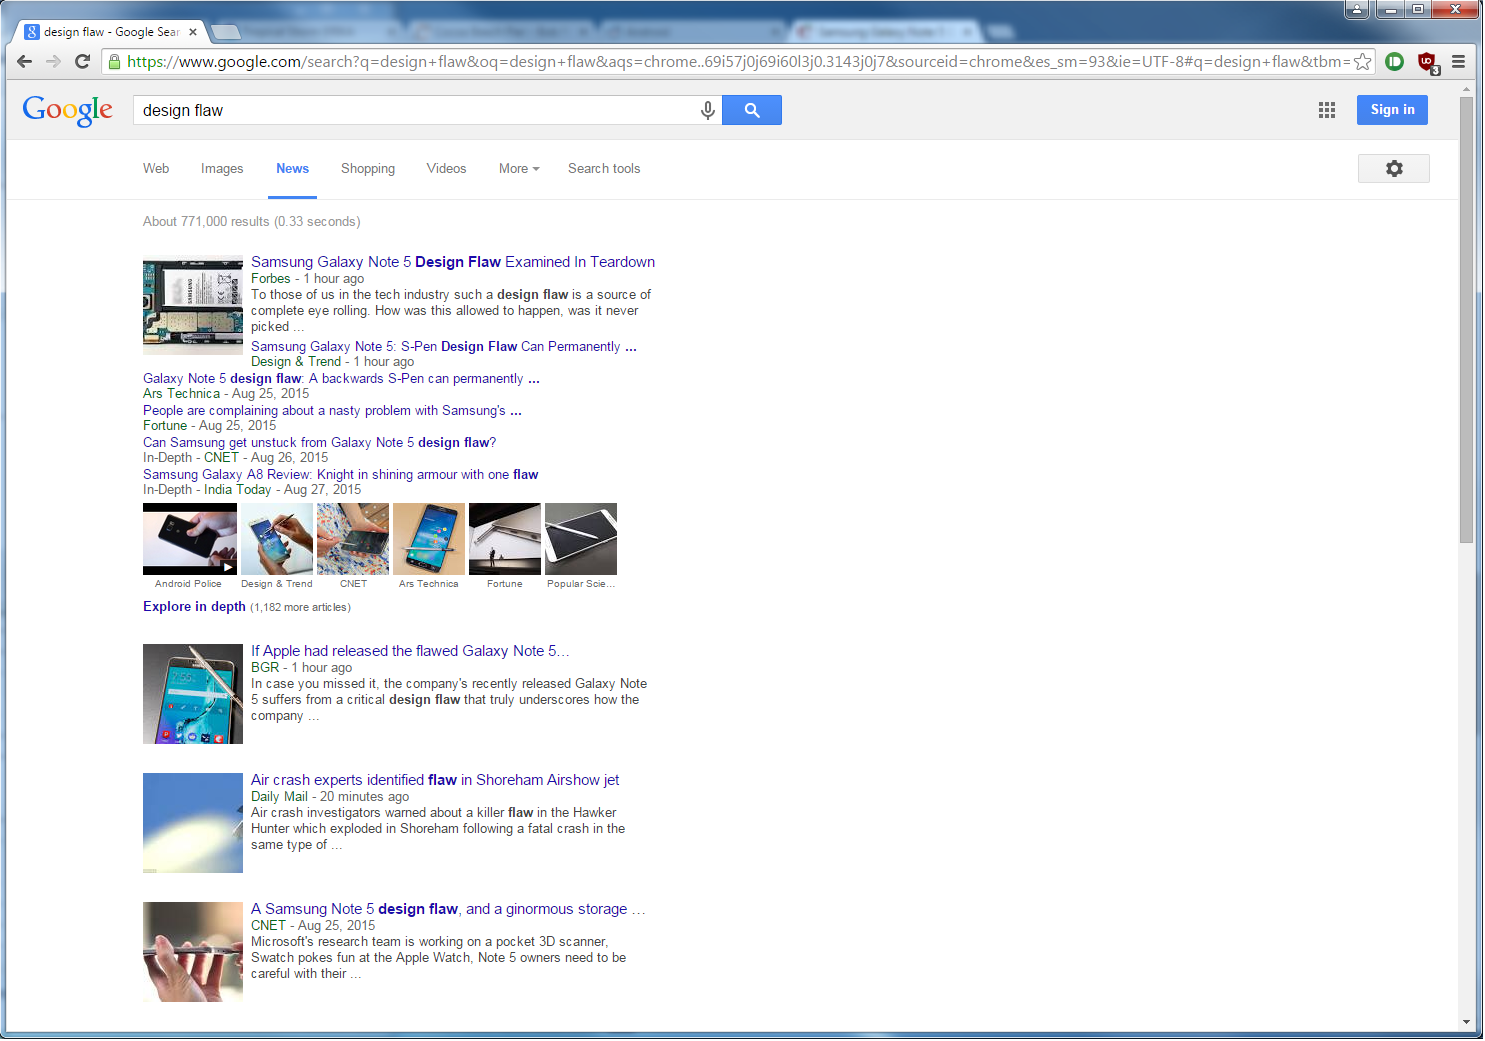Open 'Air crash experts identified flaw' article
Screen dimensions: 1485x1041
pos(435,780)
